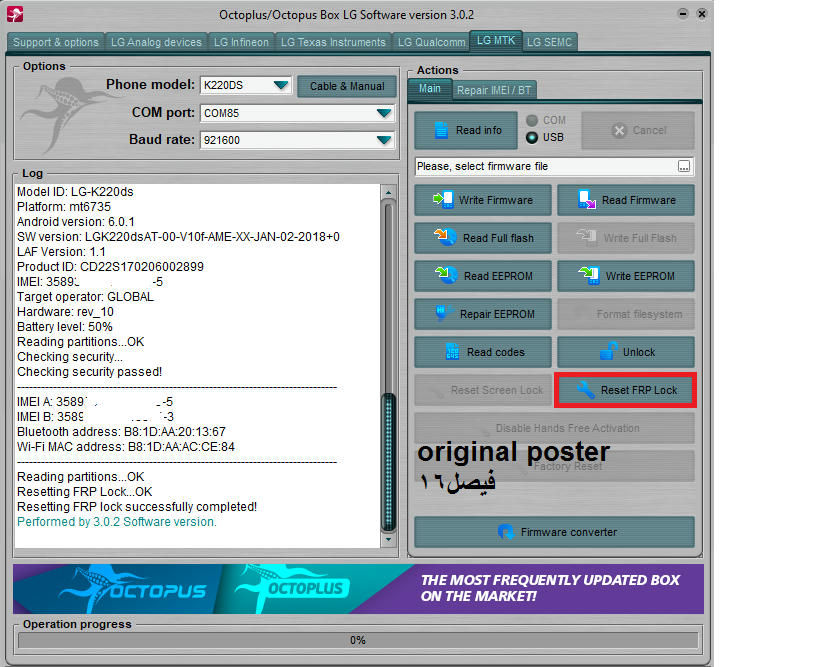Click the Write Firmware button label
816x667 pixels.
coord(496,200)
